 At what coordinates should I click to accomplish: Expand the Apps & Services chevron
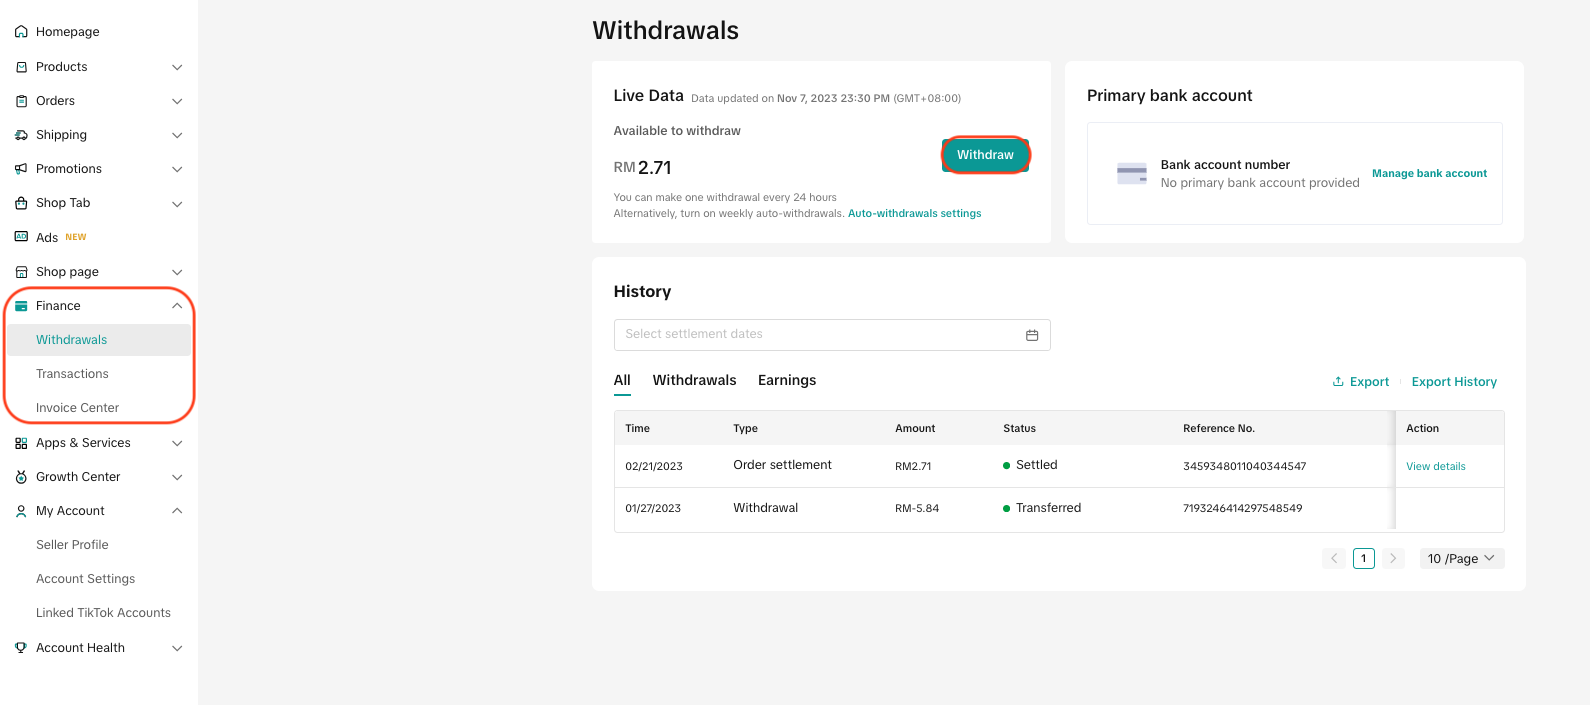pyautogui.click(x=177, y=443)
